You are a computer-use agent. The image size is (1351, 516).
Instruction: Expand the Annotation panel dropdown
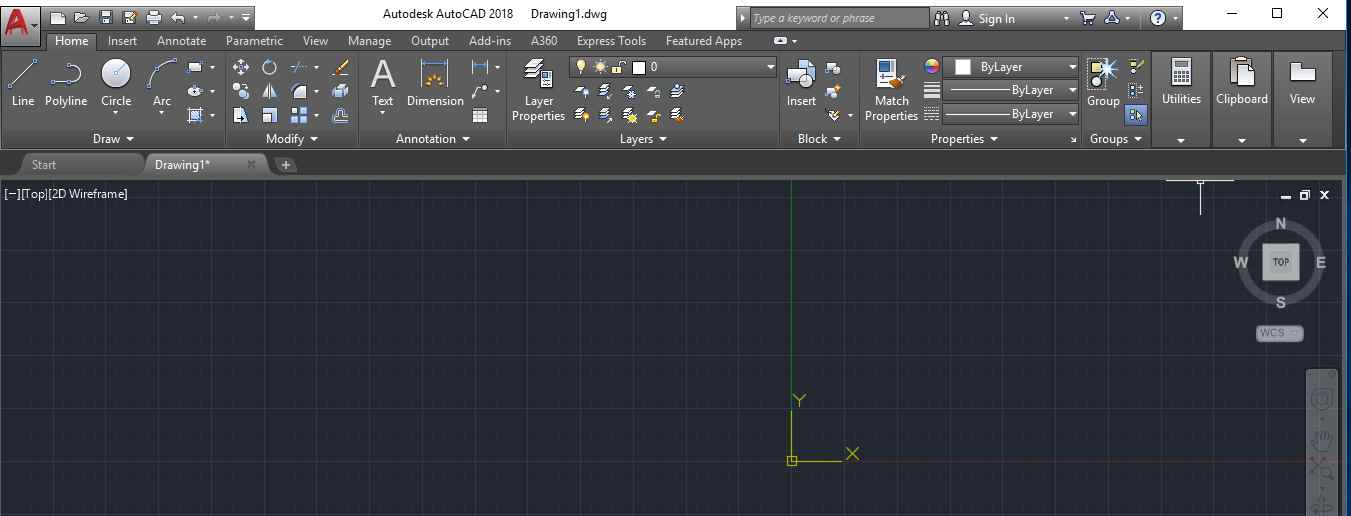[x=432, y=139]
